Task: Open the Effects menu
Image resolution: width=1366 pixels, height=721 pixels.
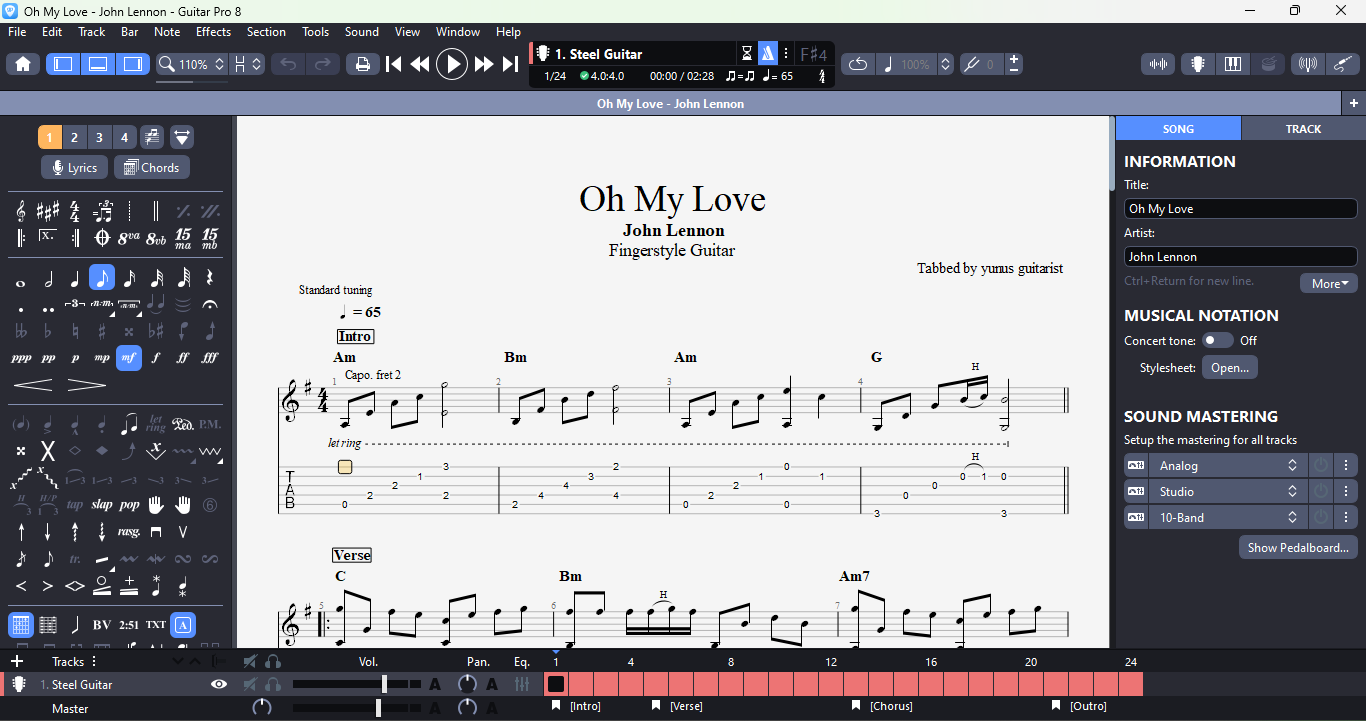Action: pyautogui.click(x=213, y=32)
